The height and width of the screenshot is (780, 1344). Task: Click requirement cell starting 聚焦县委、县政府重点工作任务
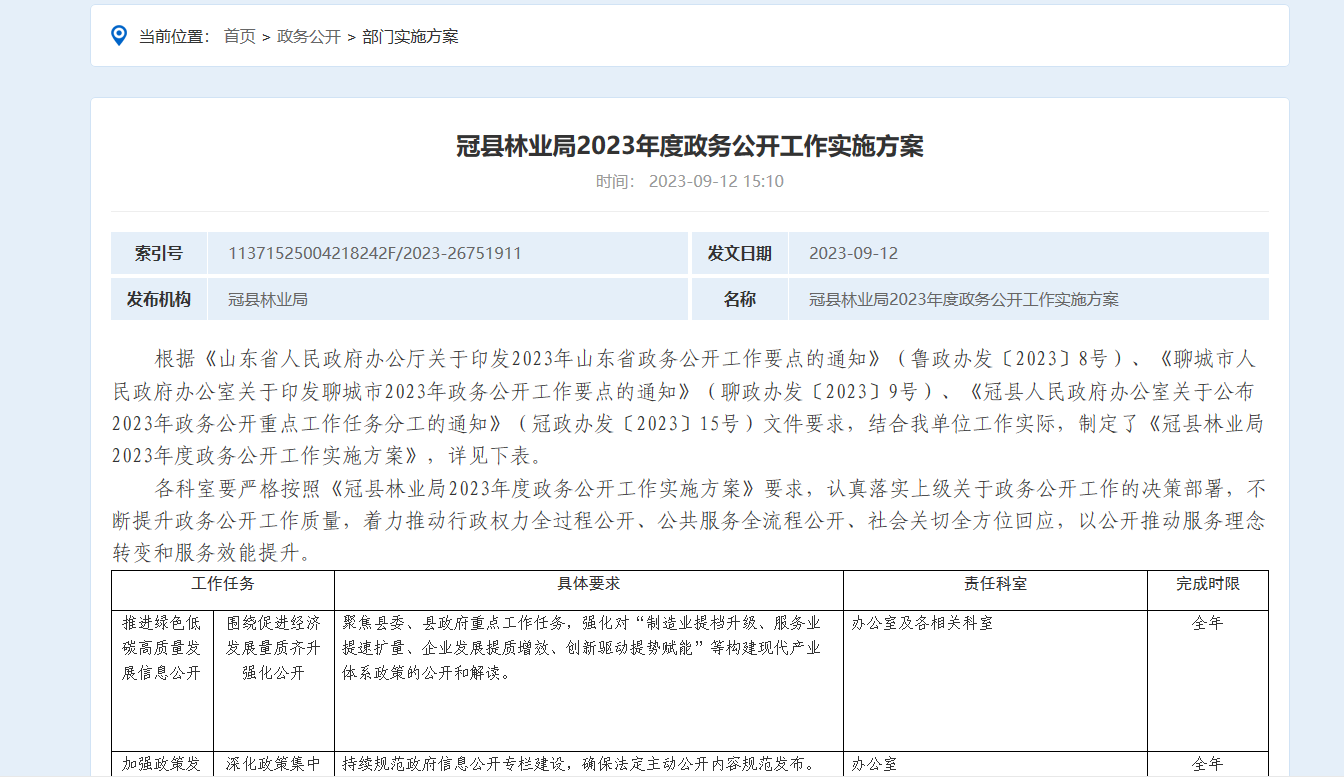589,680
